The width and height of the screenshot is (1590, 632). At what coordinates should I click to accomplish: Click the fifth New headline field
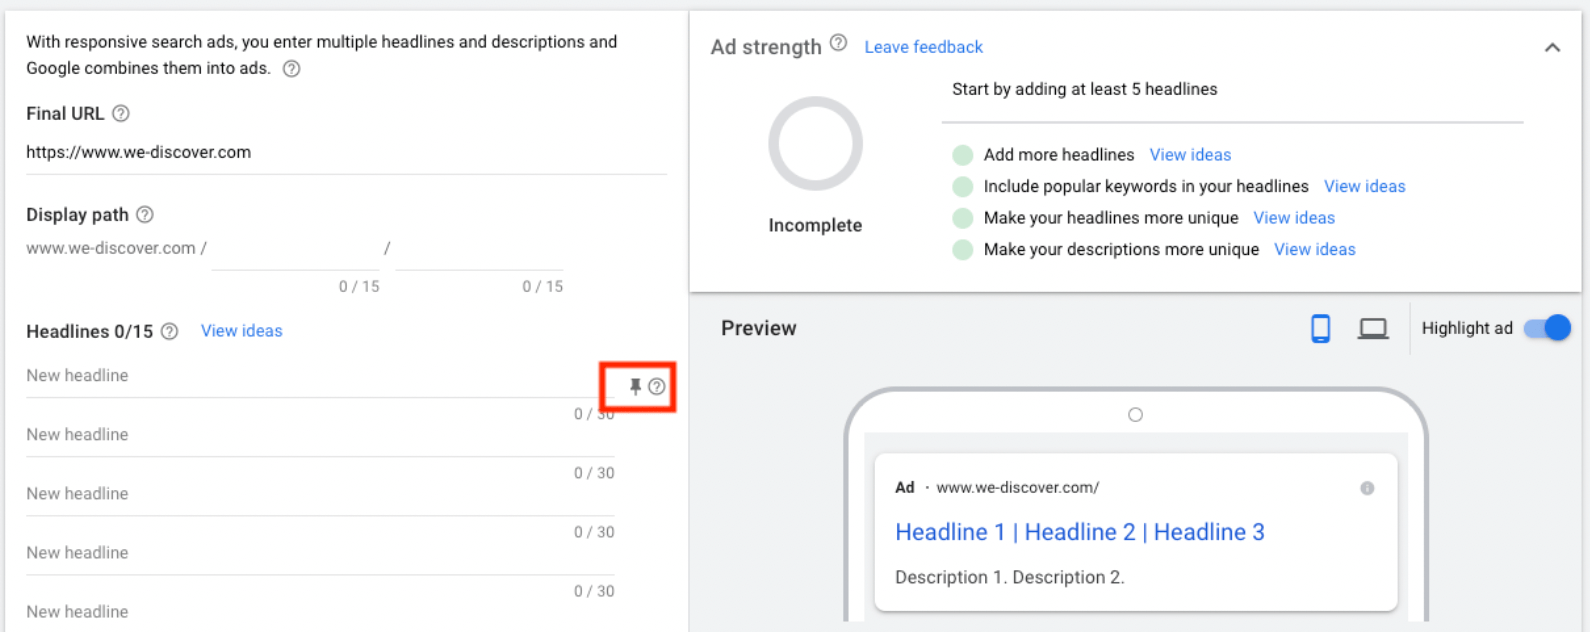click(320, 612)
